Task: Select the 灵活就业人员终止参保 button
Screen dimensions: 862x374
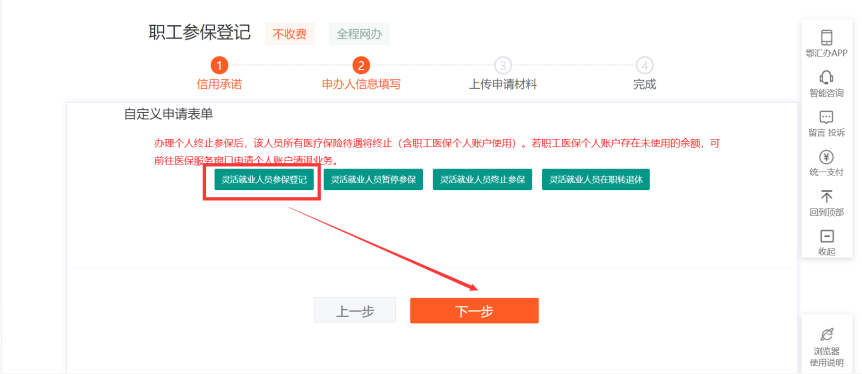Action: [482, 180]
